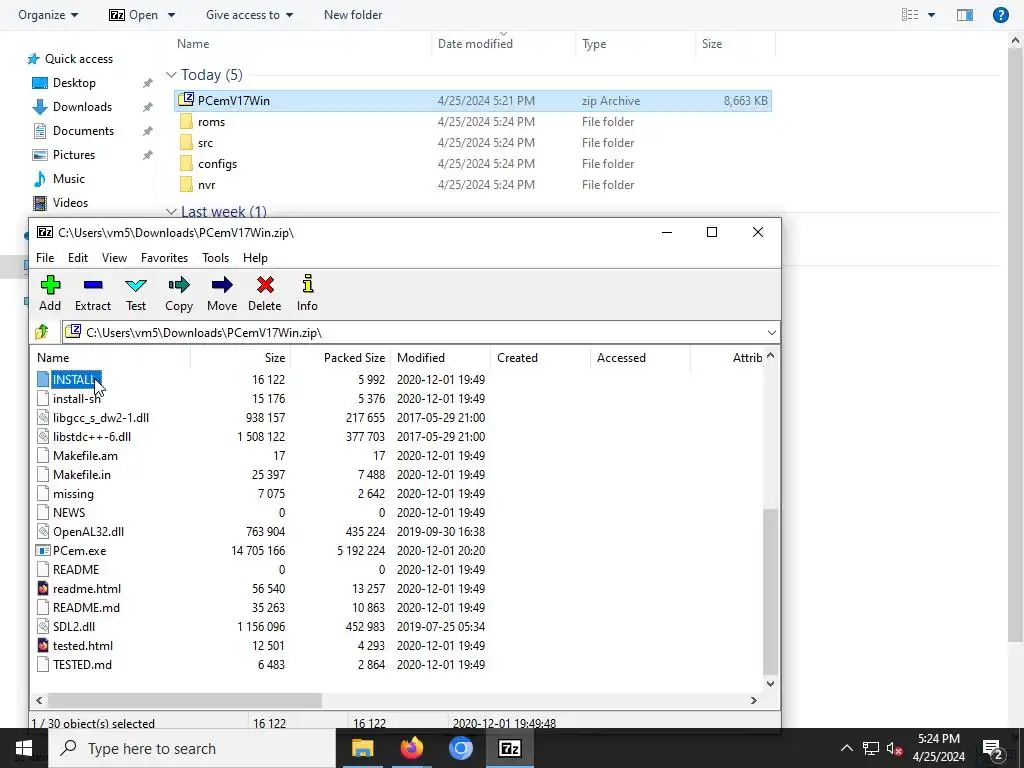This screenshot has height=768, width=1024.
Task: Show hidden system tray icons
Action: 846,748
